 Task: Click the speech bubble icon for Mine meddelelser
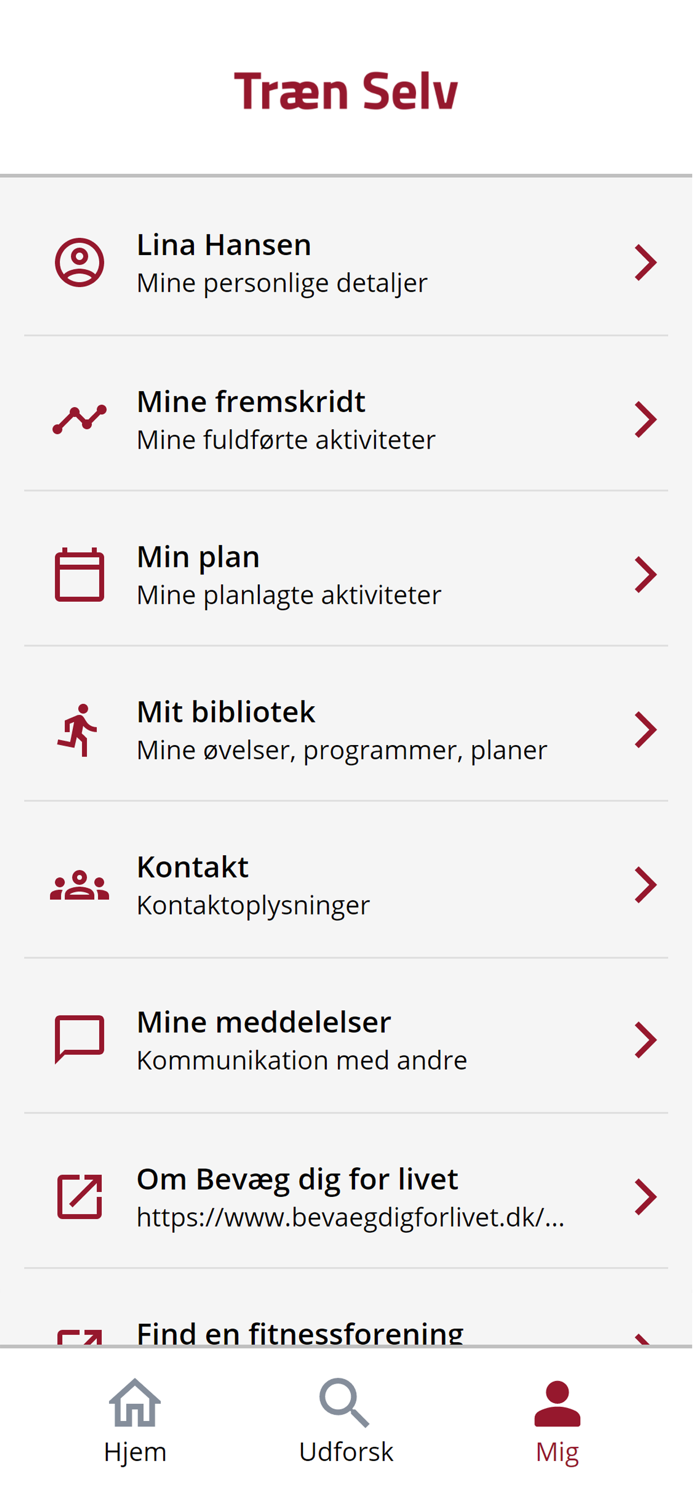tap(79, 1038)
